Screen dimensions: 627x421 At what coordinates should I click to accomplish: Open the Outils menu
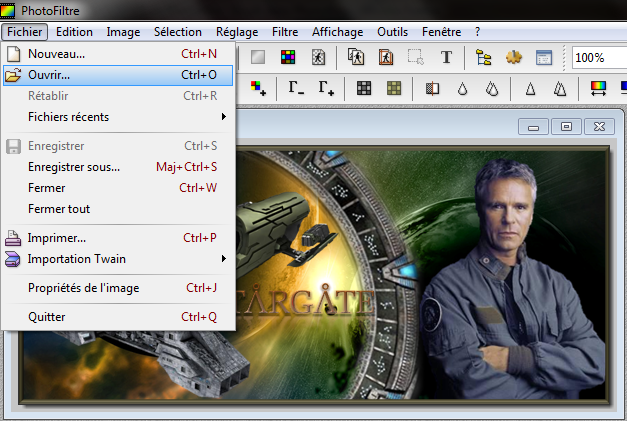392,32
